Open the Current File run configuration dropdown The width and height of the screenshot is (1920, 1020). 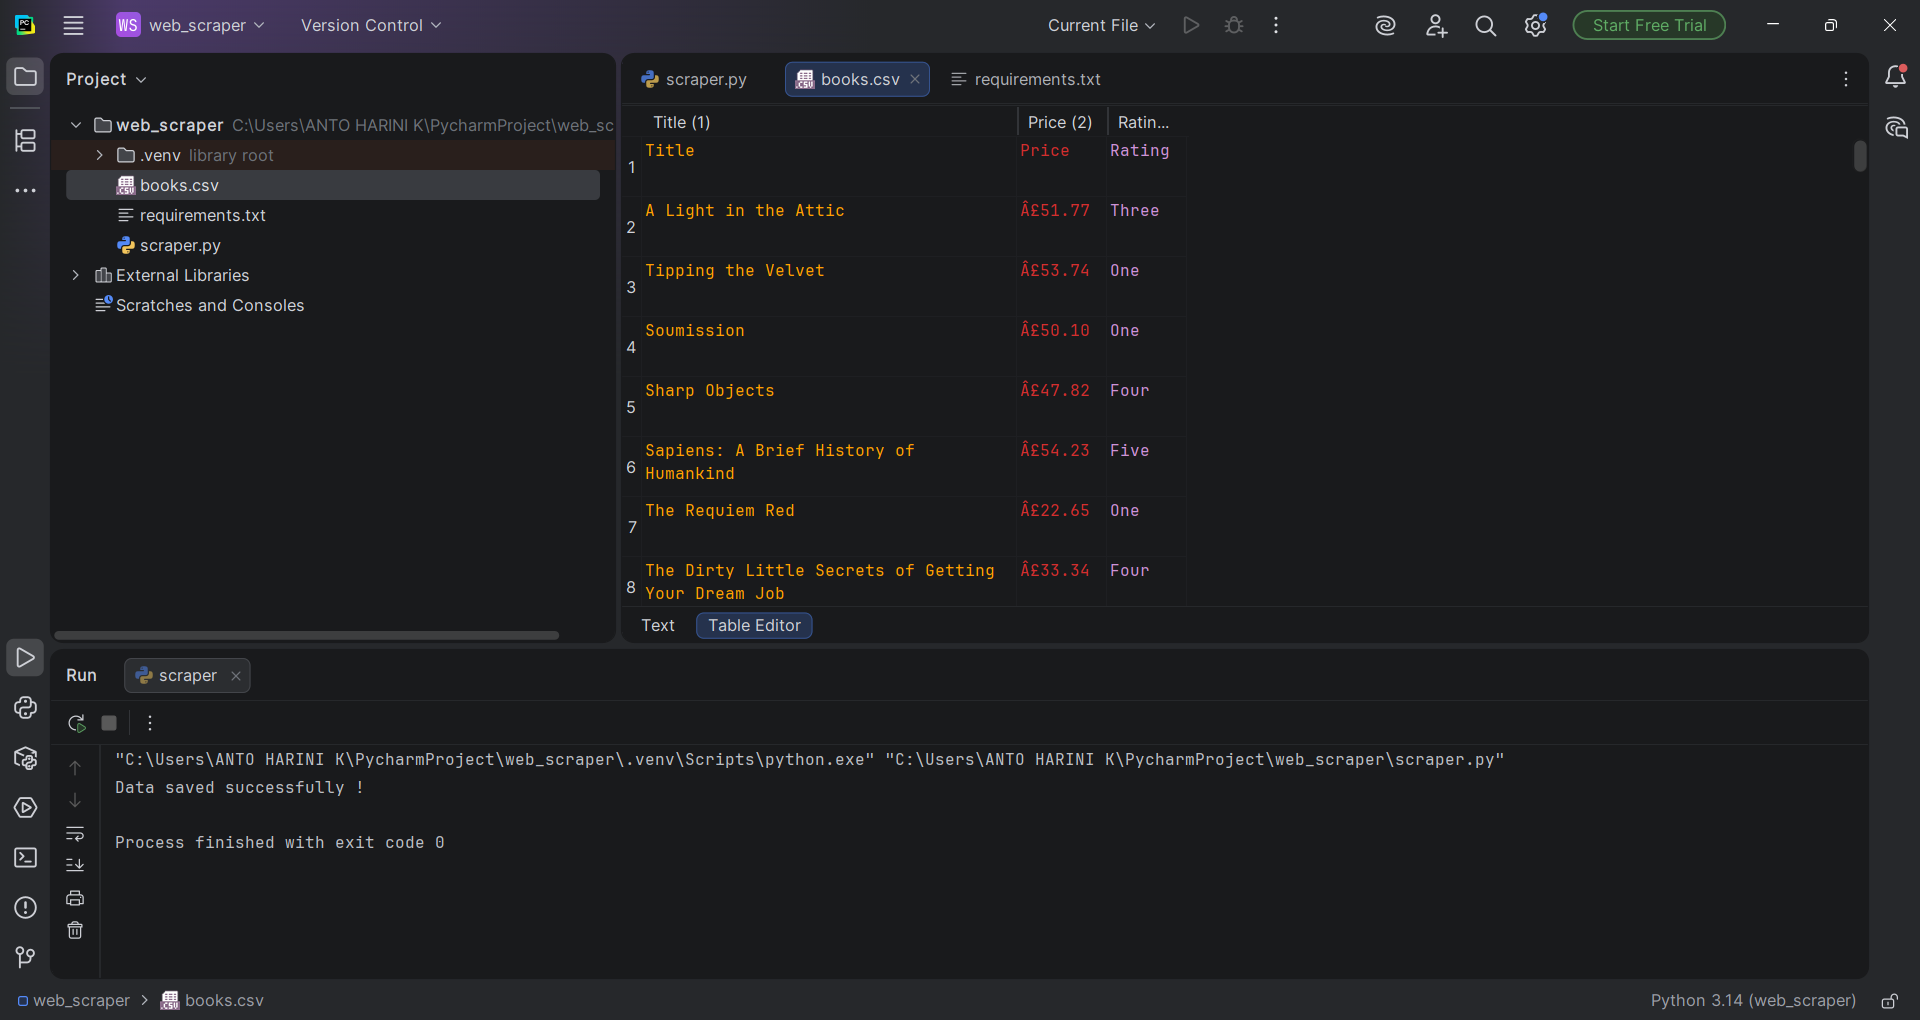point(1100,25)
